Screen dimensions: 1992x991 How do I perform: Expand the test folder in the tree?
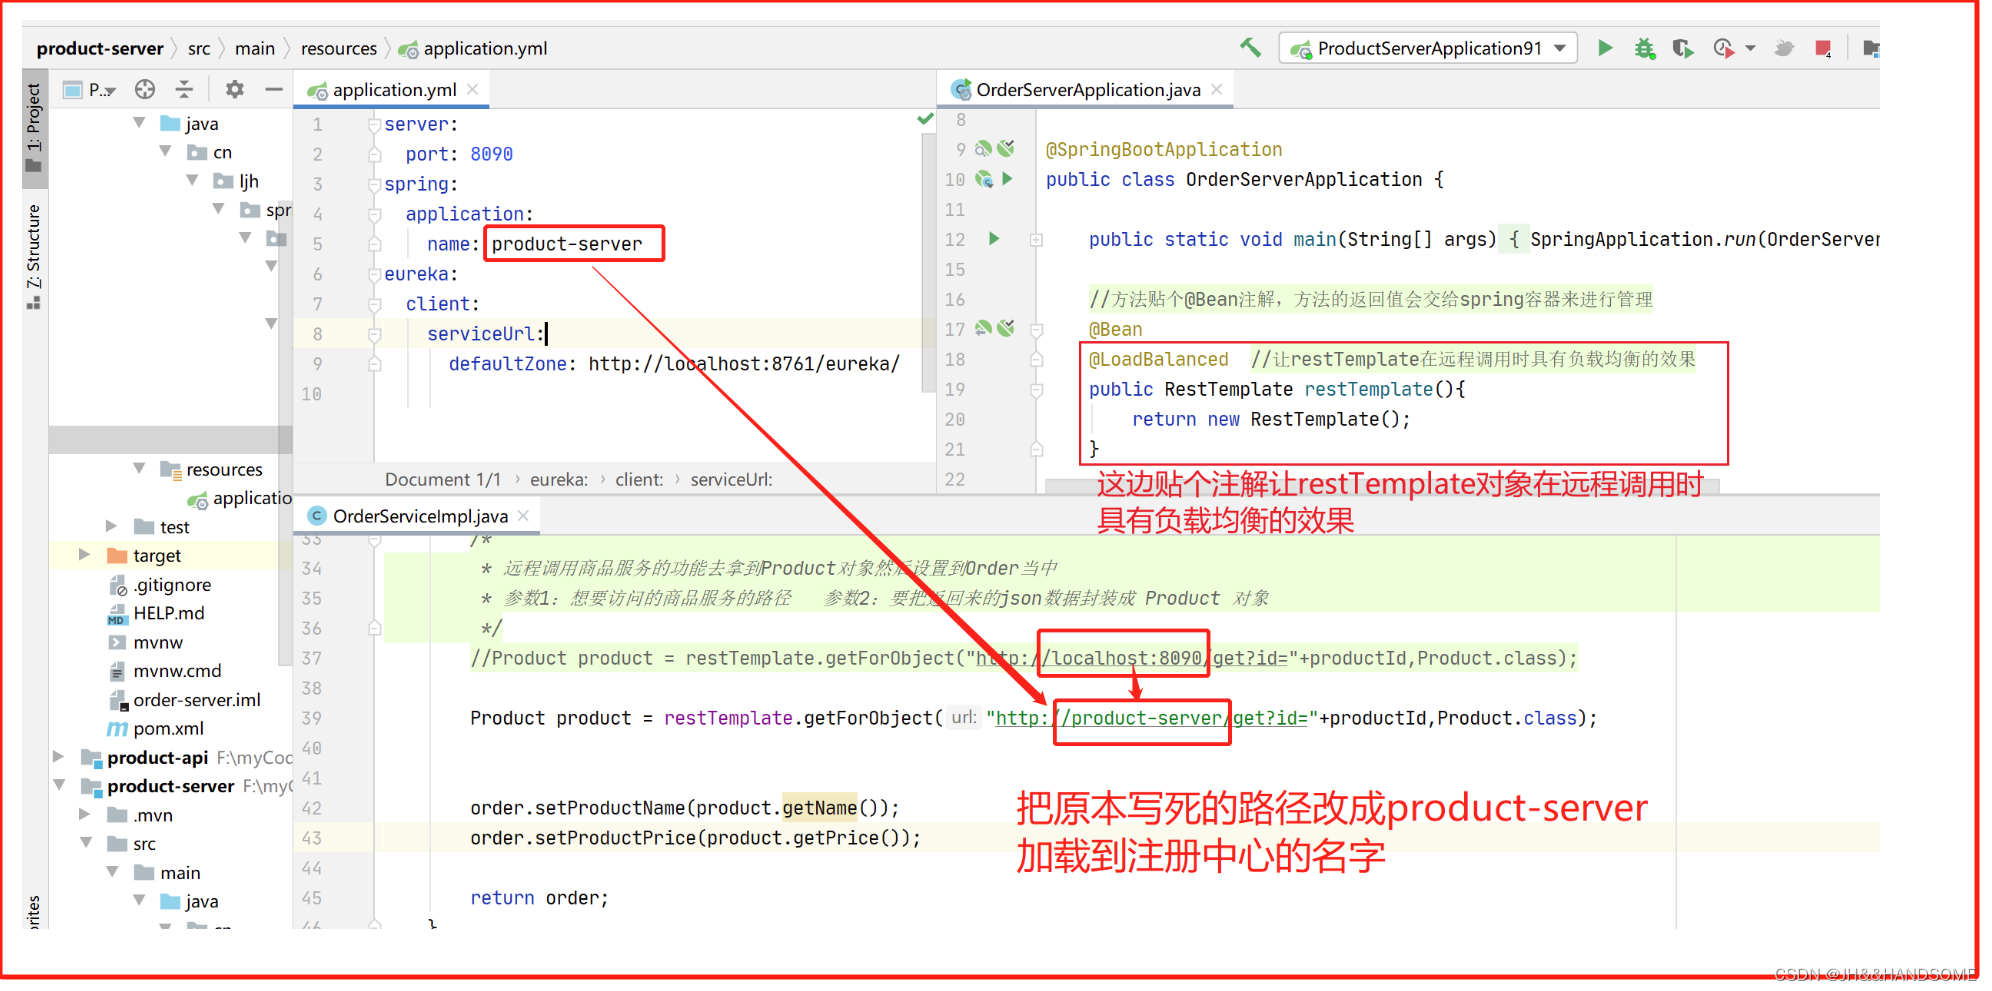(x=111, y=526)
